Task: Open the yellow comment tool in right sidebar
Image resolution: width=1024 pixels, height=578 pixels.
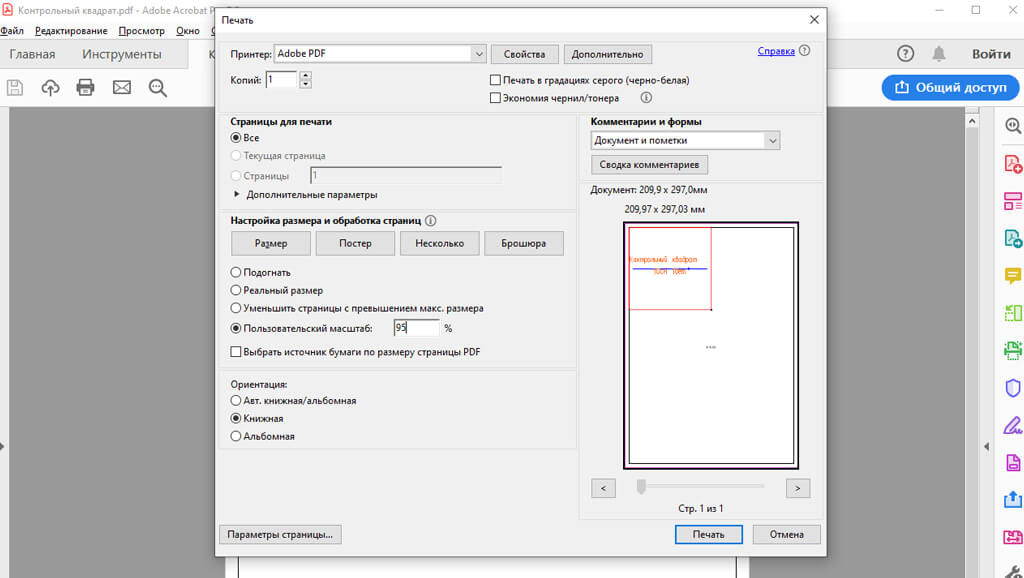Action: [x=1012, y=275]
